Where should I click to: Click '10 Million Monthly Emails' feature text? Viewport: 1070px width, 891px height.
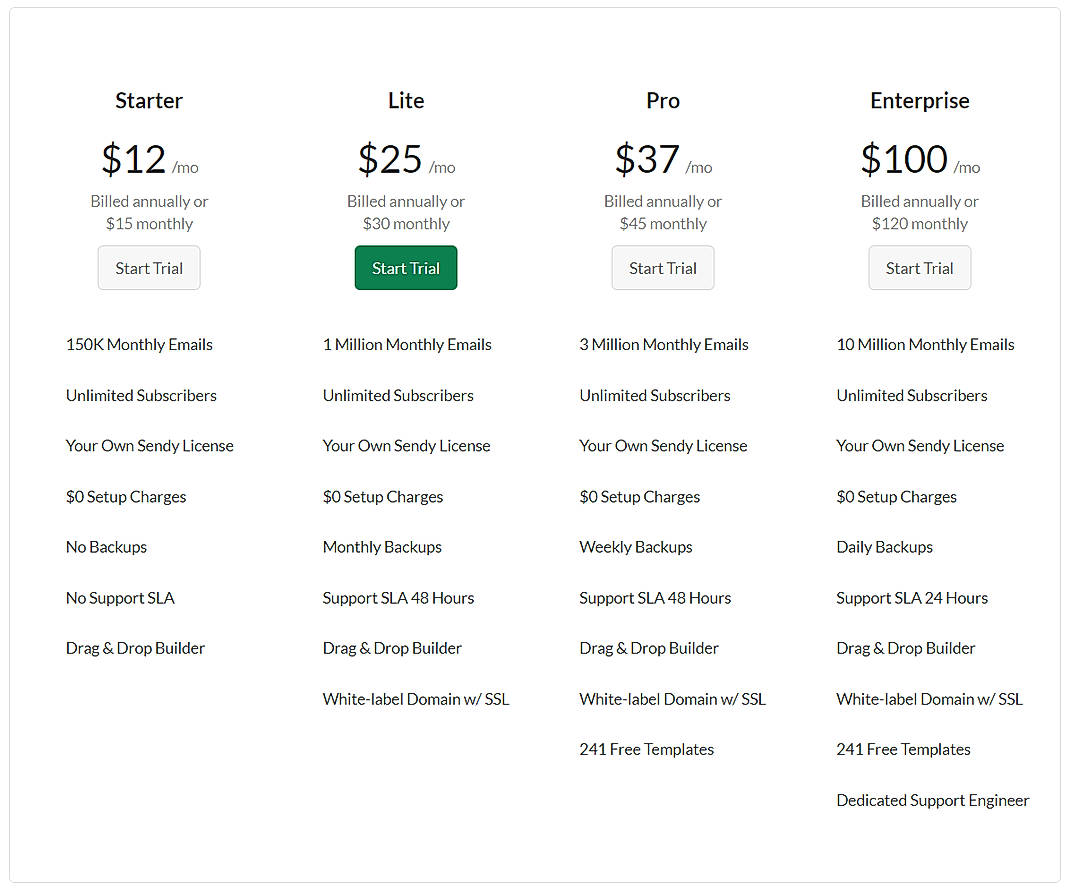pyautogui.click(x=925, y=344)
